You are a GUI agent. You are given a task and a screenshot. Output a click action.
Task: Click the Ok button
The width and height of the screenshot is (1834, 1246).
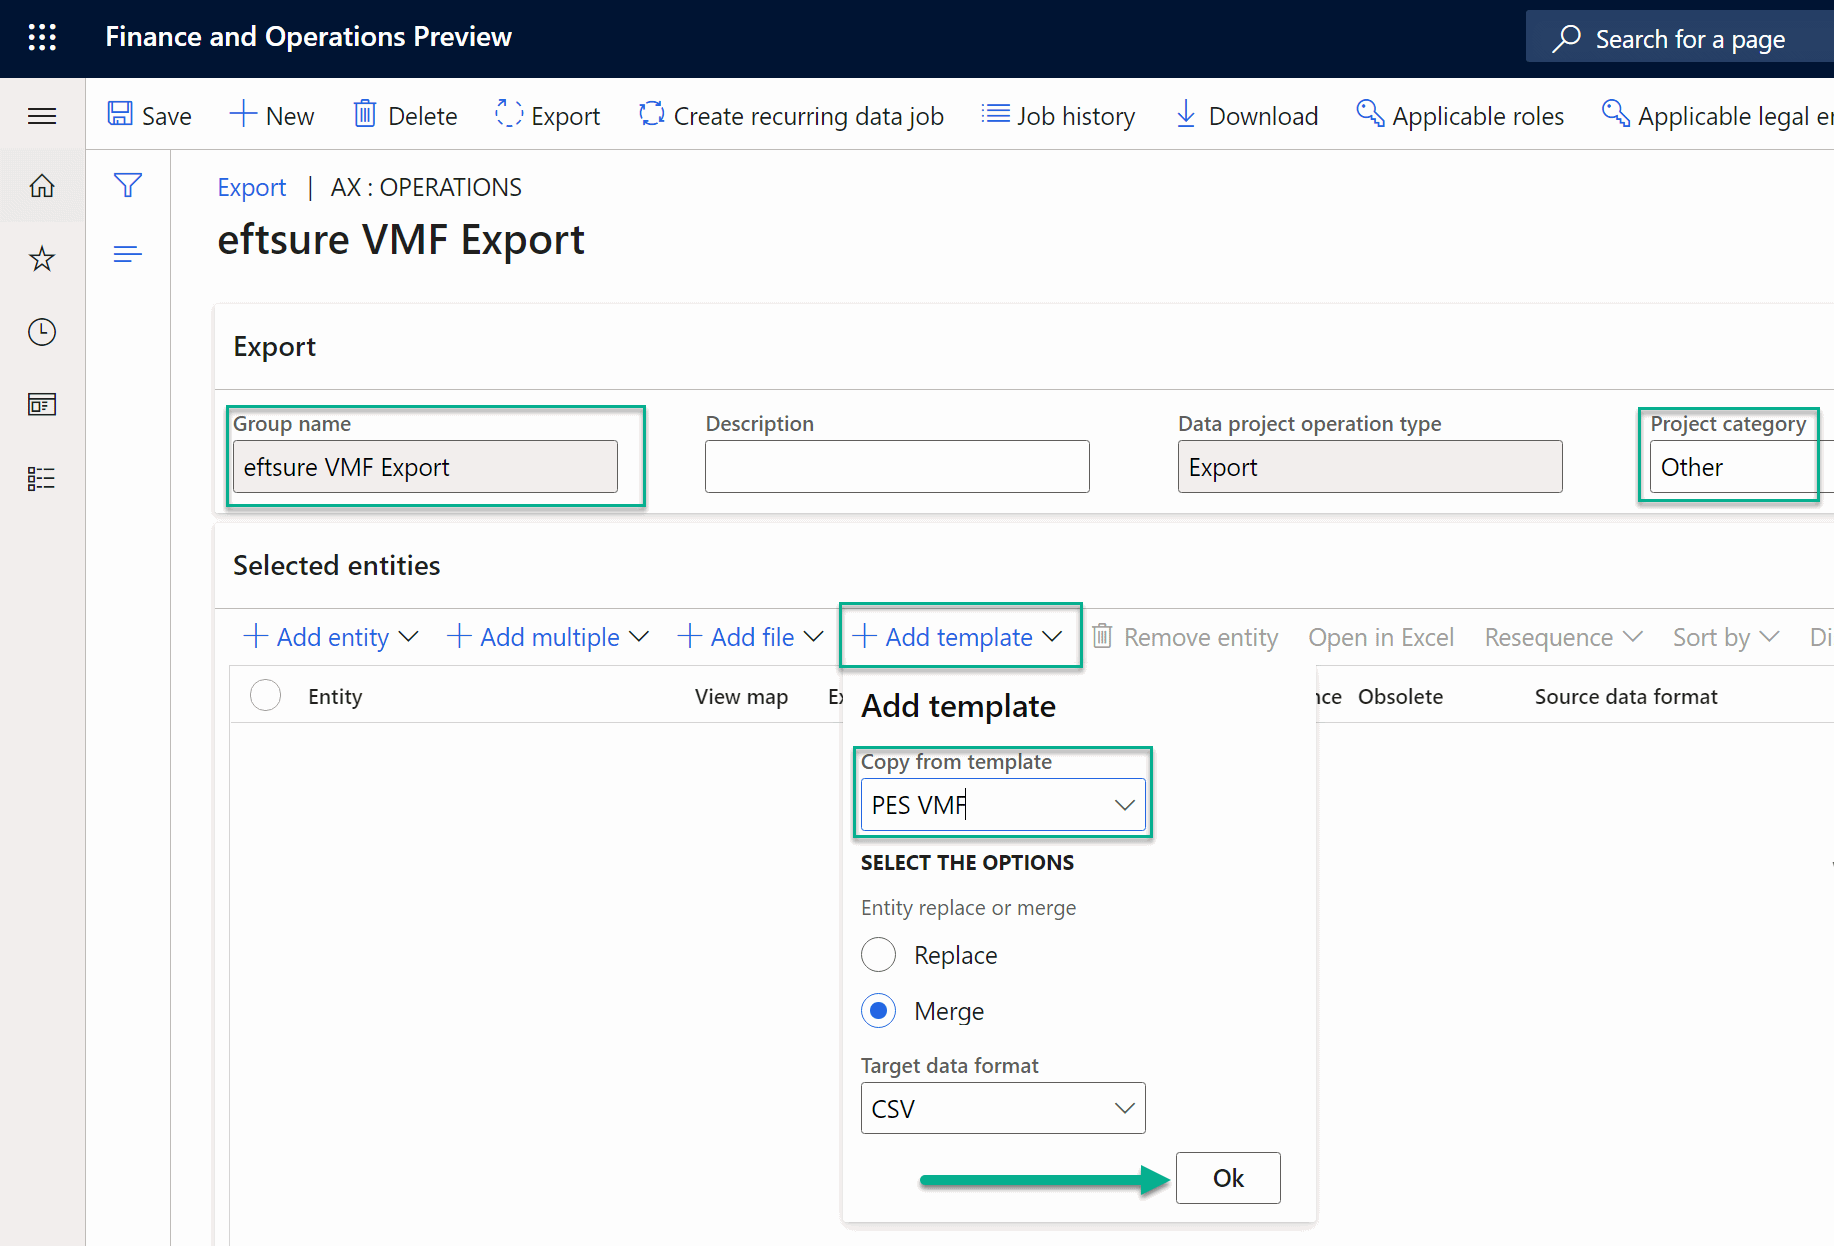click(1228, 1178)
